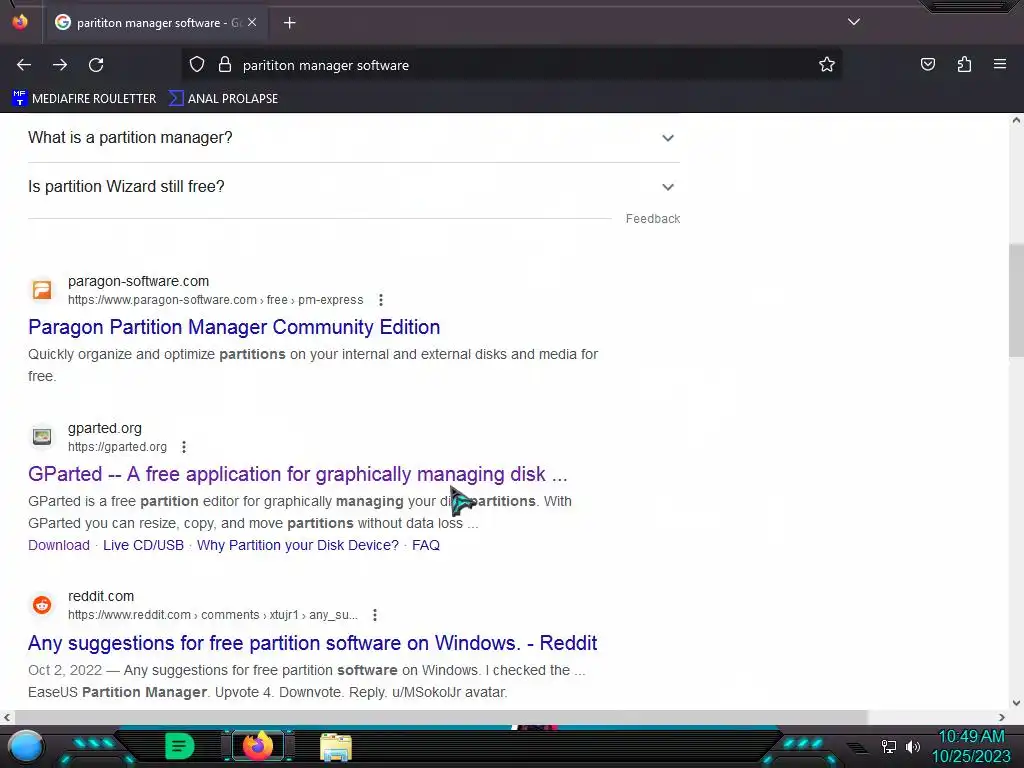1024x768 pixels.
Task: Click the vertical scrollbar thumb
Action: 1016,301
